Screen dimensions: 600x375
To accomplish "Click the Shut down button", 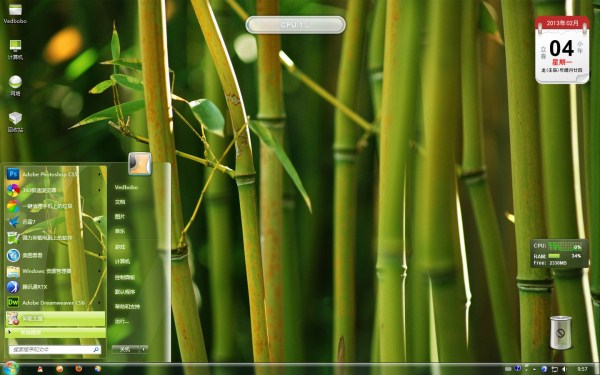I will 126,349.
